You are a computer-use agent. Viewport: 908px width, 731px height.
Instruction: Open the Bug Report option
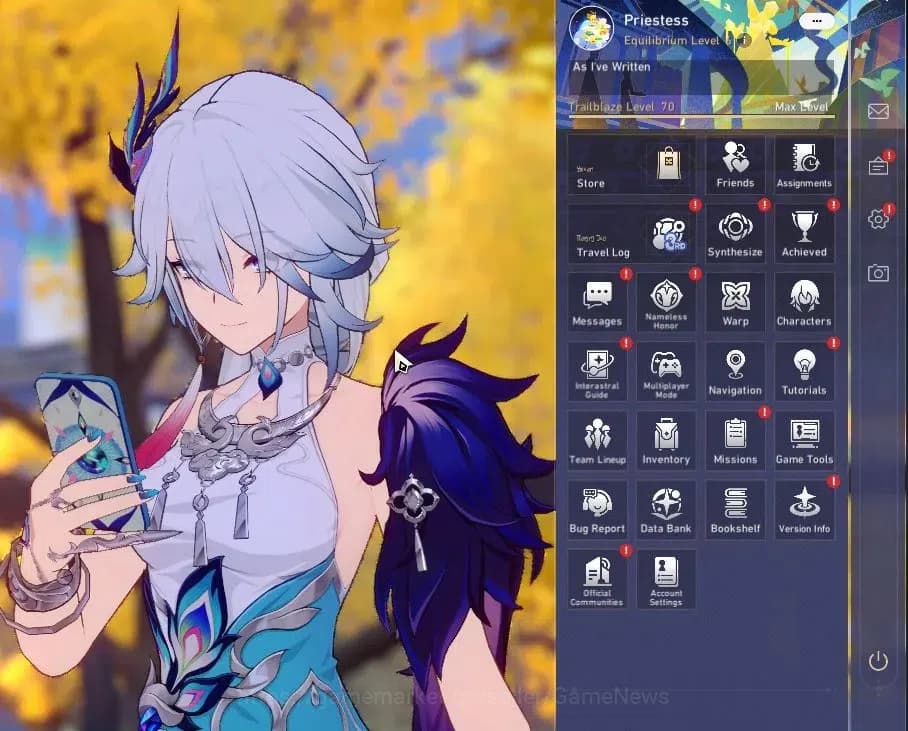click(x=597, y=510)
